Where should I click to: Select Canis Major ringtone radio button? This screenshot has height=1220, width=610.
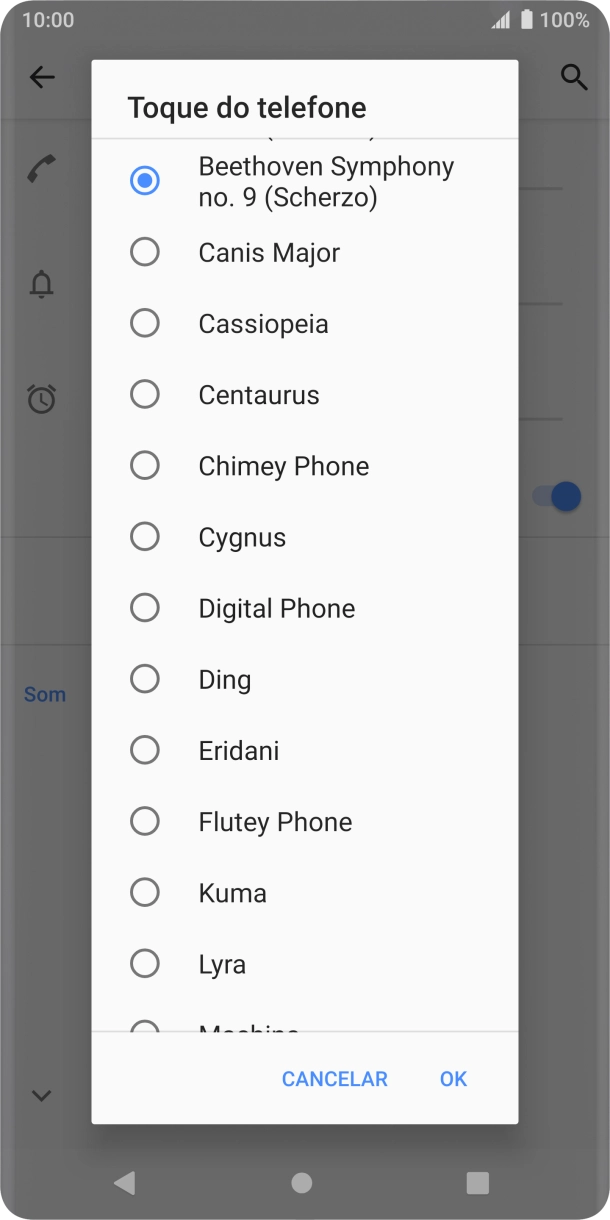coord(145,252)
